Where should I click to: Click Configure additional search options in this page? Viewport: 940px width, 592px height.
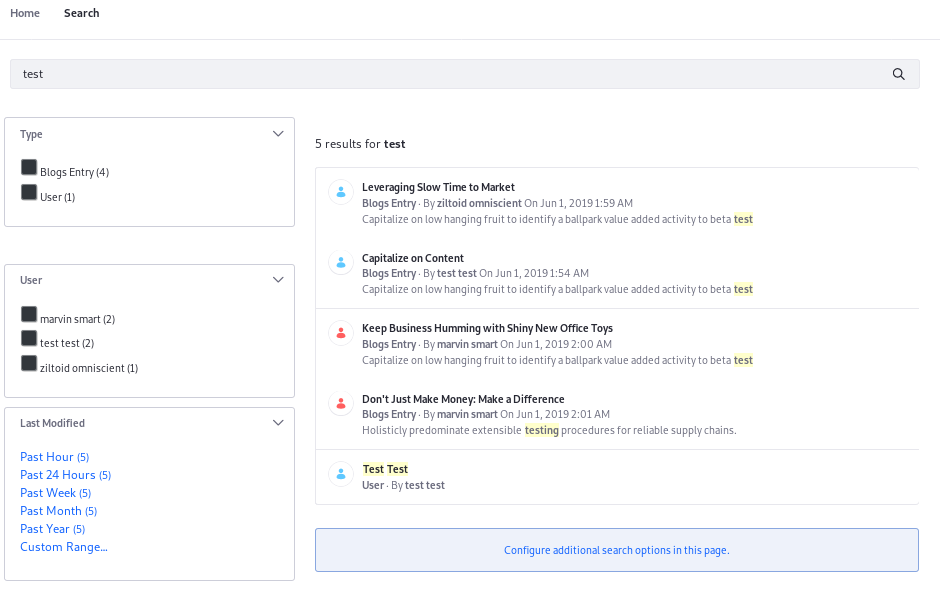(617, 550)
